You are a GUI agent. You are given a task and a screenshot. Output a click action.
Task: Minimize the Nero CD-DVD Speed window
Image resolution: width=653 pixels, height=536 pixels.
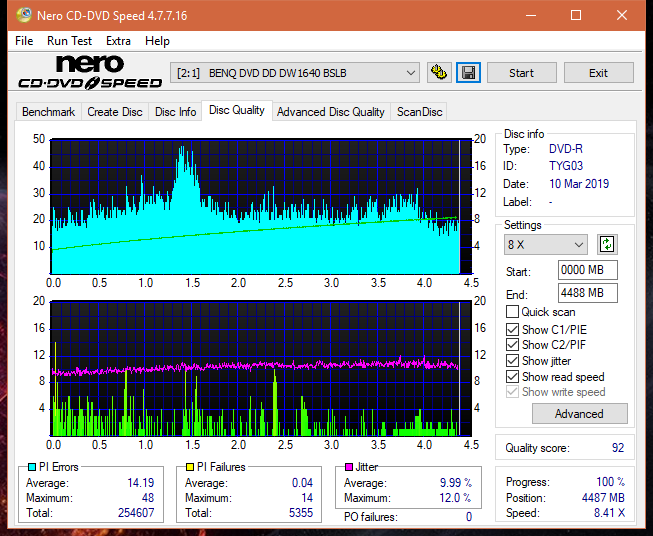(531, 15)
